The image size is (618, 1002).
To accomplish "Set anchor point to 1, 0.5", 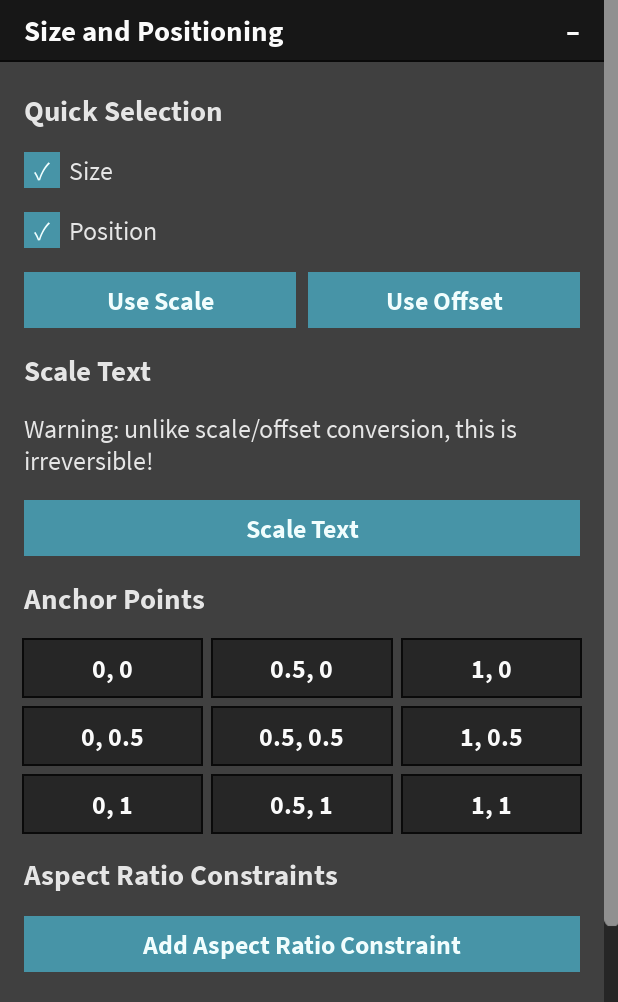I will 491,737.
